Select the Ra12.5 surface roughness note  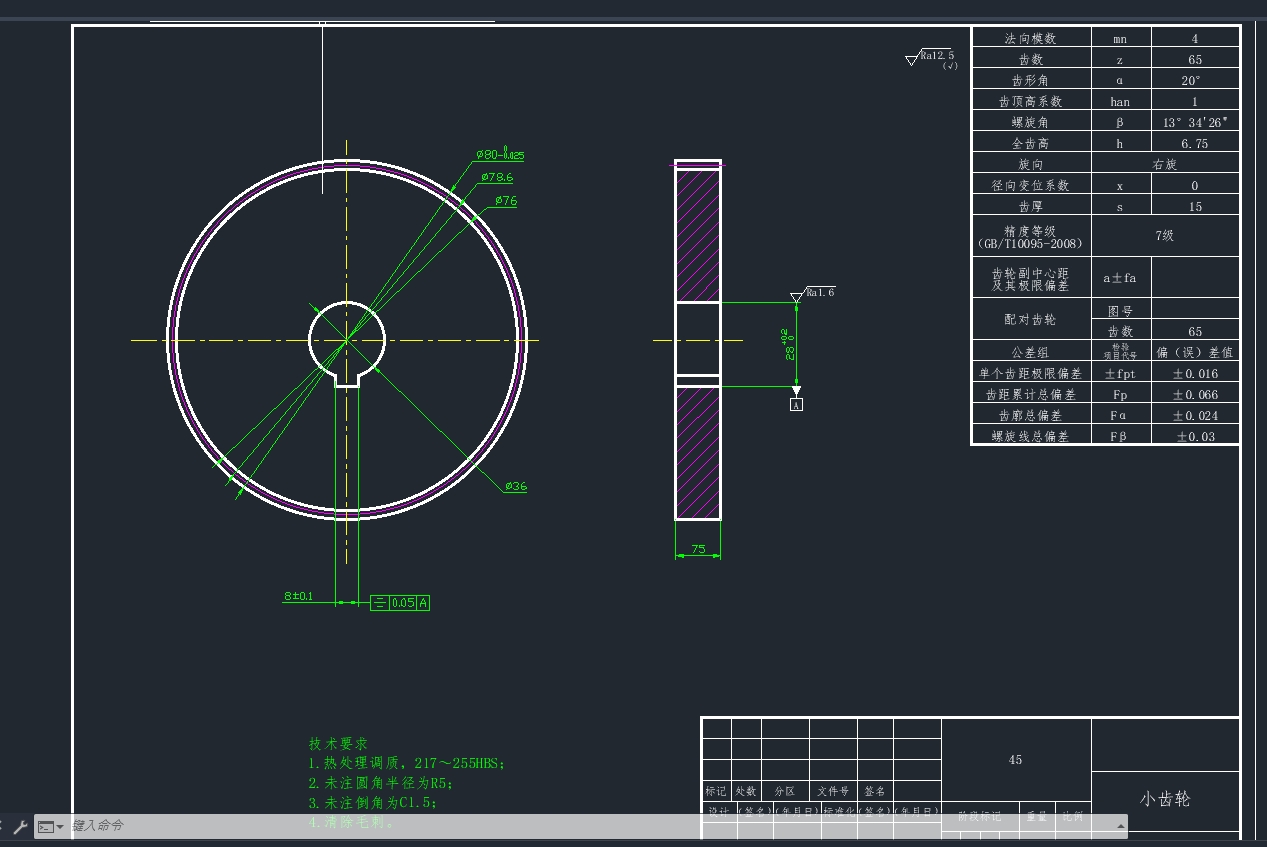tap(931, 59)
